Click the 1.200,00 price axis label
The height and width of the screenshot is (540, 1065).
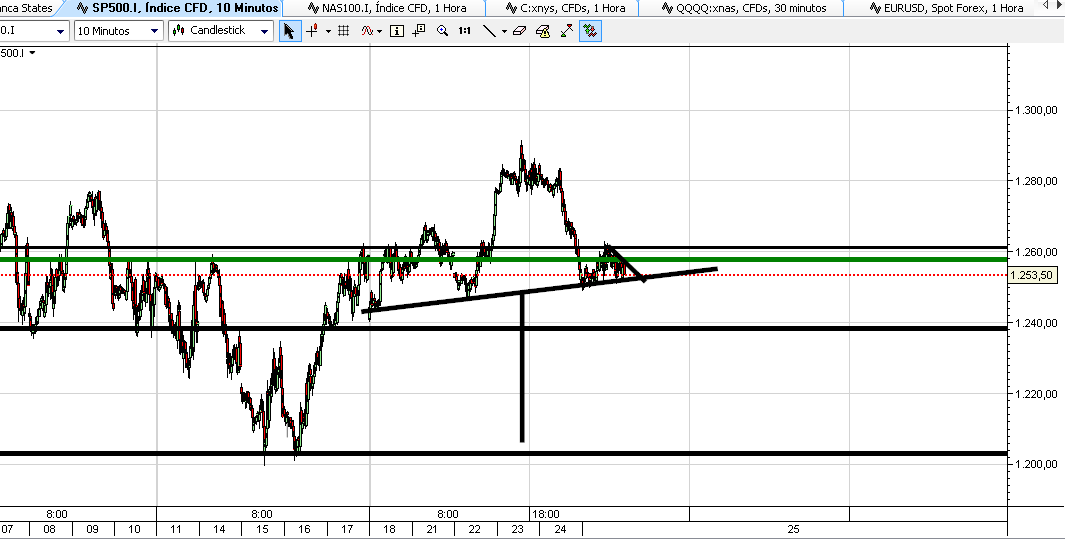tap(1036, 464)
